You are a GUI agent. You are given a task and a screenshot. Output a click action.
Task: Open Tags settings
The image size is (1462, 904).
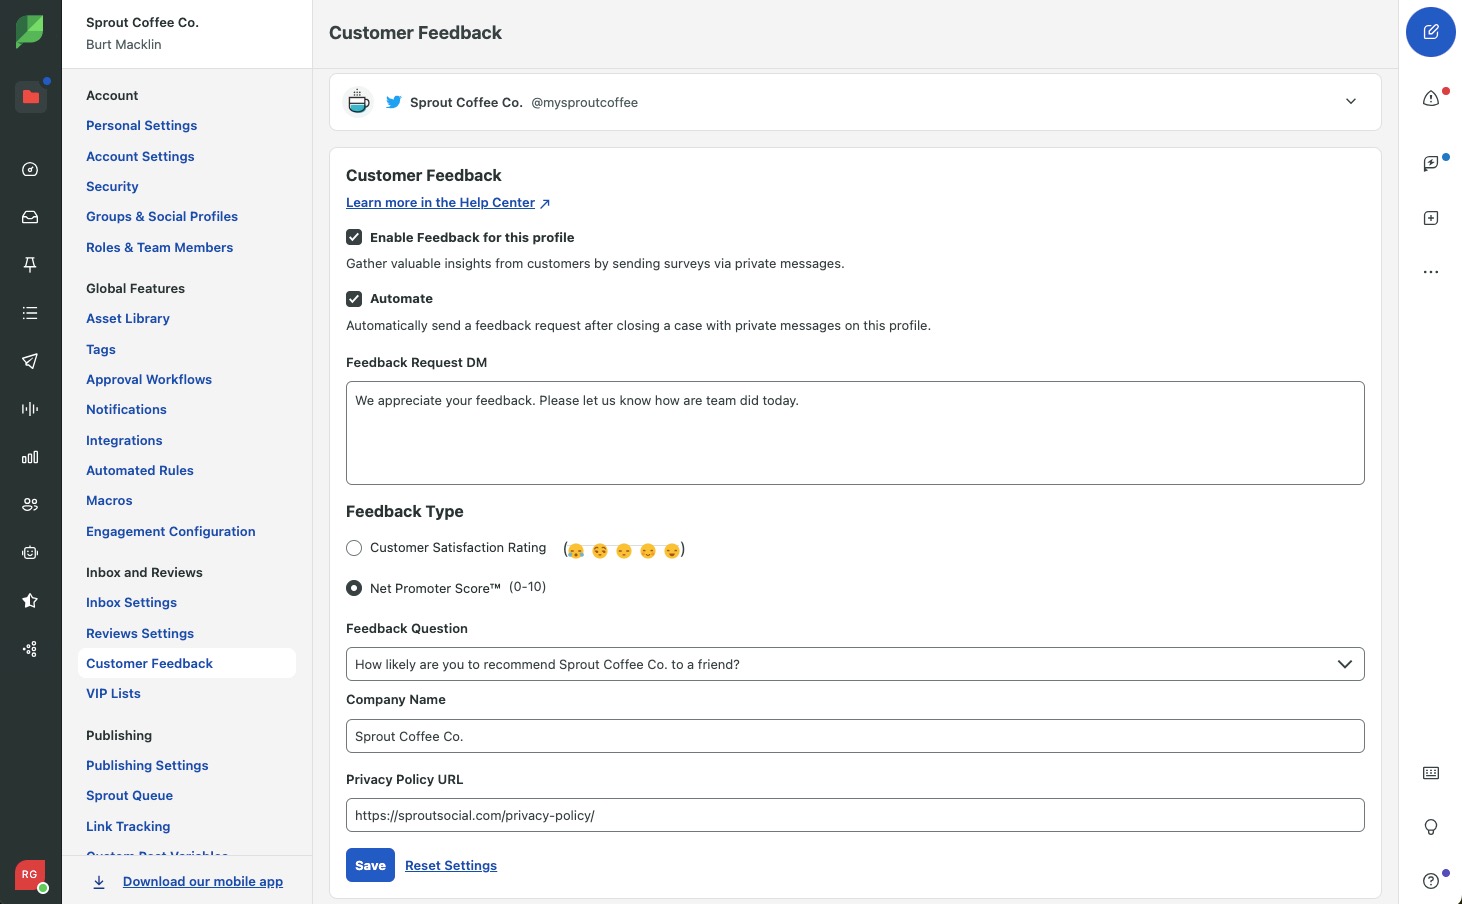[101, 350]
